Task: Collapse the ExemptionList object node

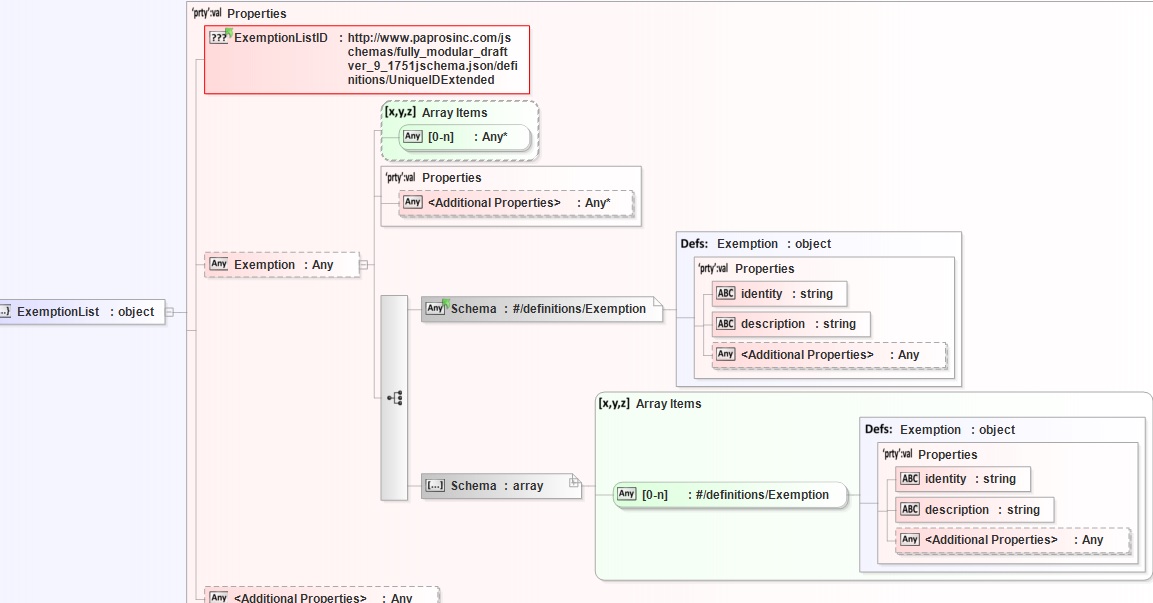Action: [169, 312]
